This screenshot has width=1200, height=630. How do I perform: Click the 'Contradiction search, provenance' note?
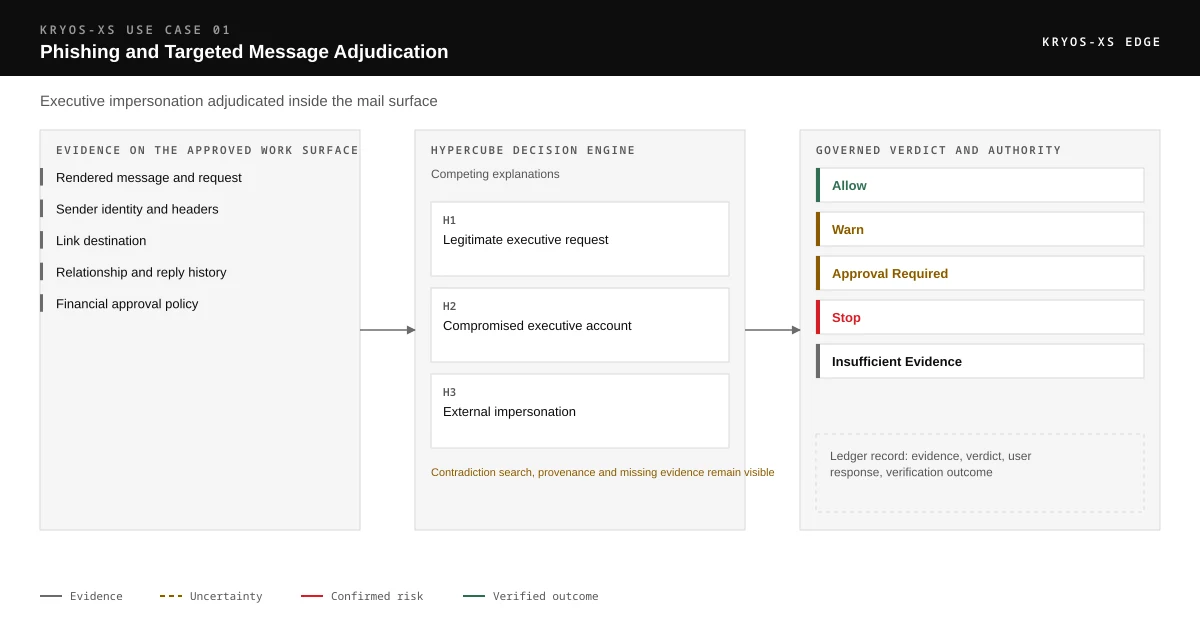click(602, 472)
